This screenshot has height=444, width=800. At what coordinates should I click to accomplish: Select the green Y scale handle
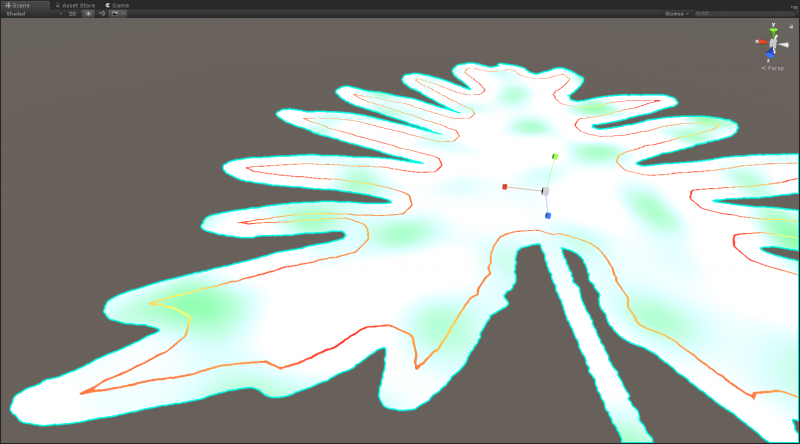pos(554,156)
